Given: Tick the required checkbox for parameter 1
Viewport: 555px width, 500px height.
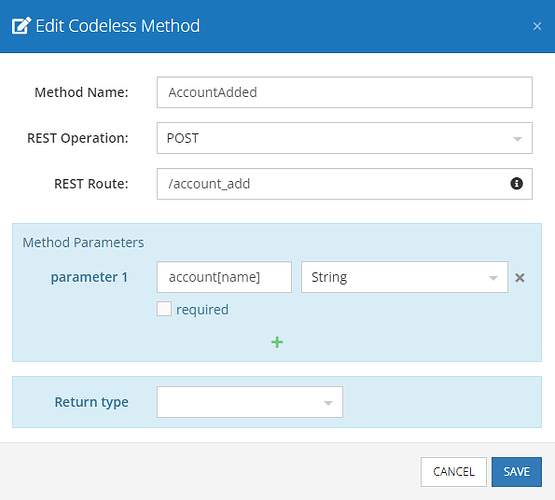Looking at the screenshot, I should pos(164,309).
